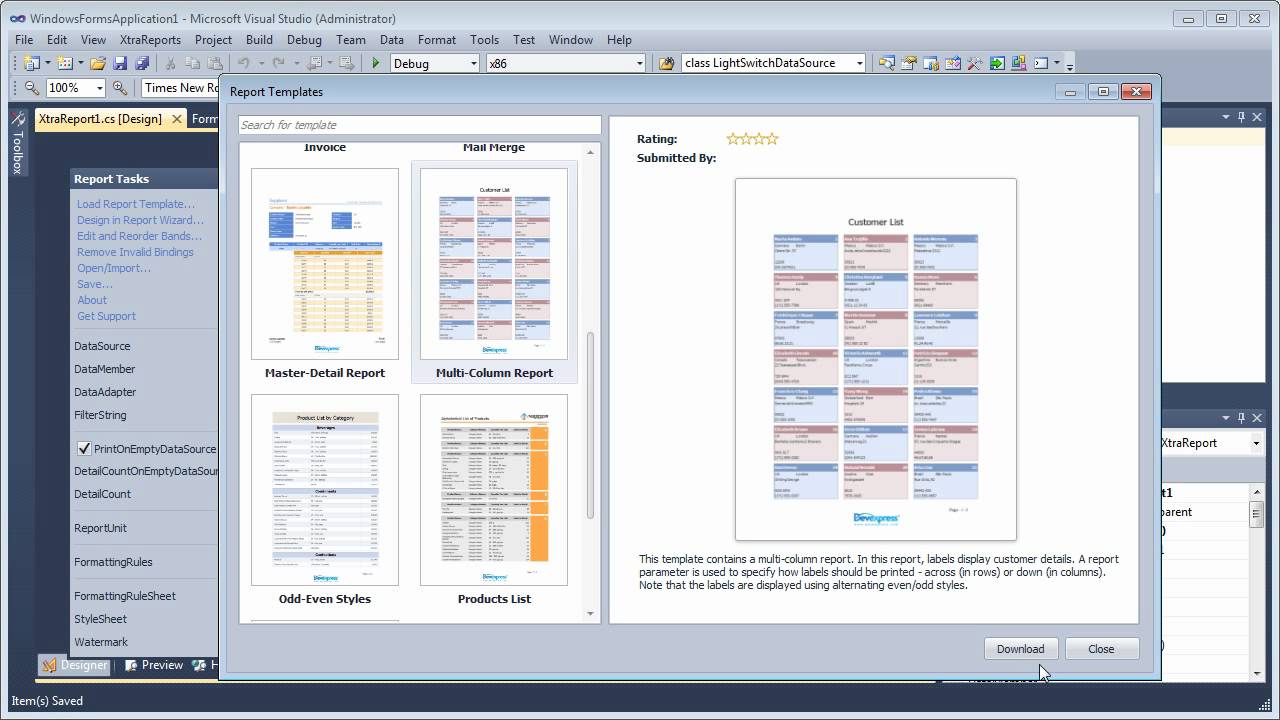The width and height of the screenshot is (1280, 720).
Task: Click the Save toolbar icon
Action: pyautogui.click(x=120, y=63)
